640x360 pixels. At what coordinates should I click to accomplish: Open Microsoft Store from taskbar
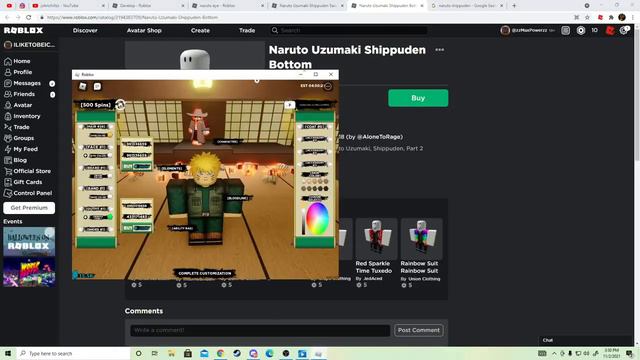click(x=188, y=353)
